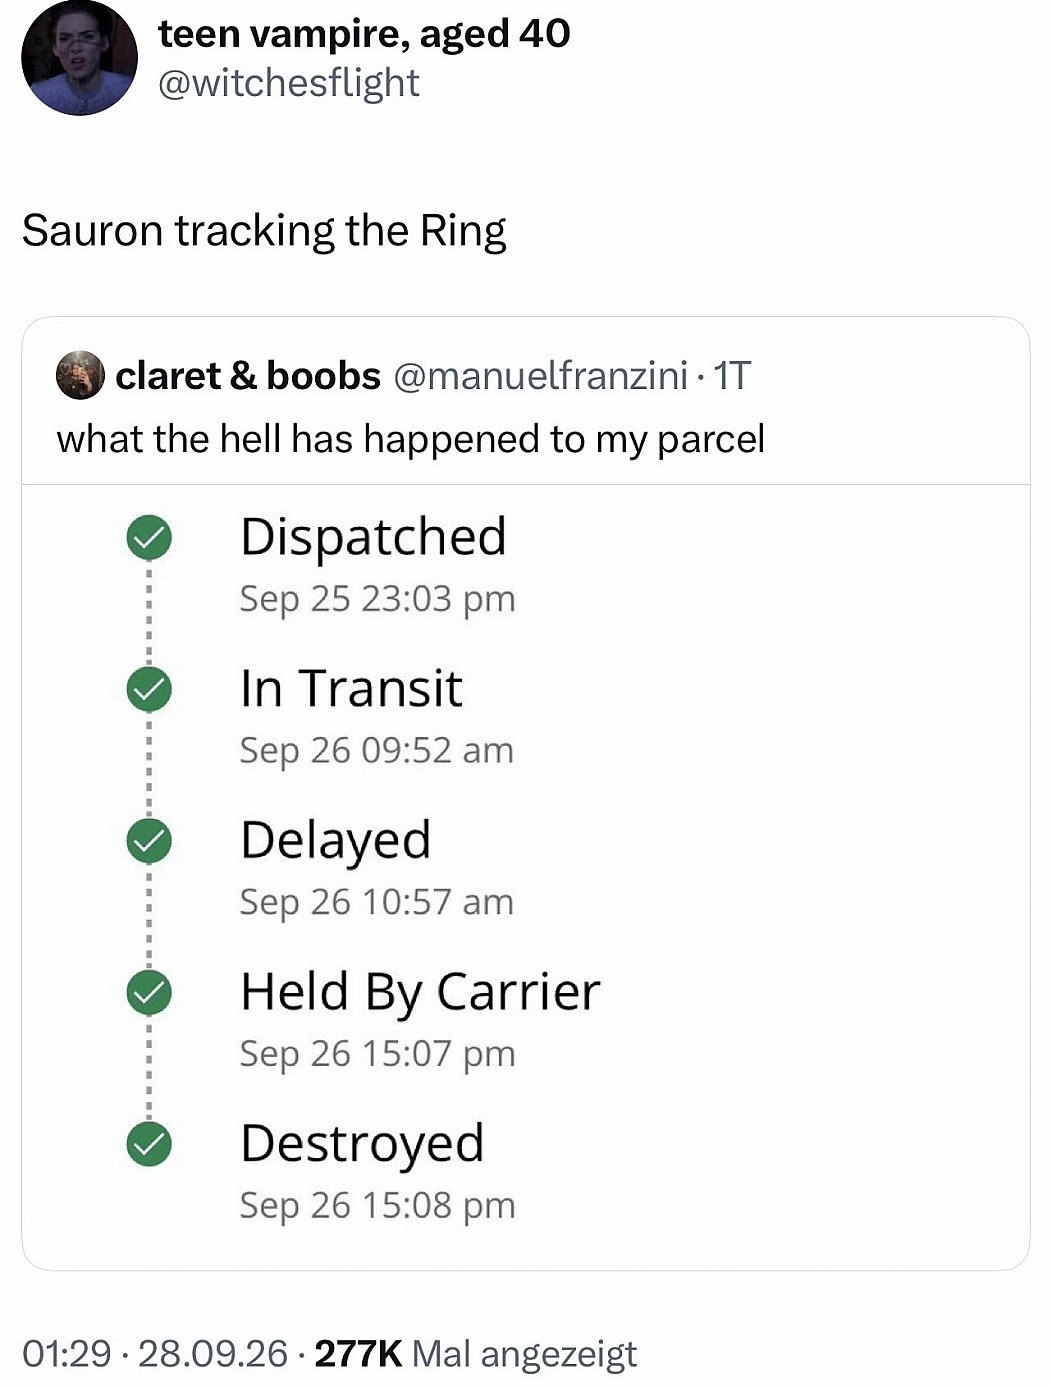Viewport: 1052px width, 1387px height.
Task: Click the Dispatched green checkmark icon
Action: coord(149,538)
